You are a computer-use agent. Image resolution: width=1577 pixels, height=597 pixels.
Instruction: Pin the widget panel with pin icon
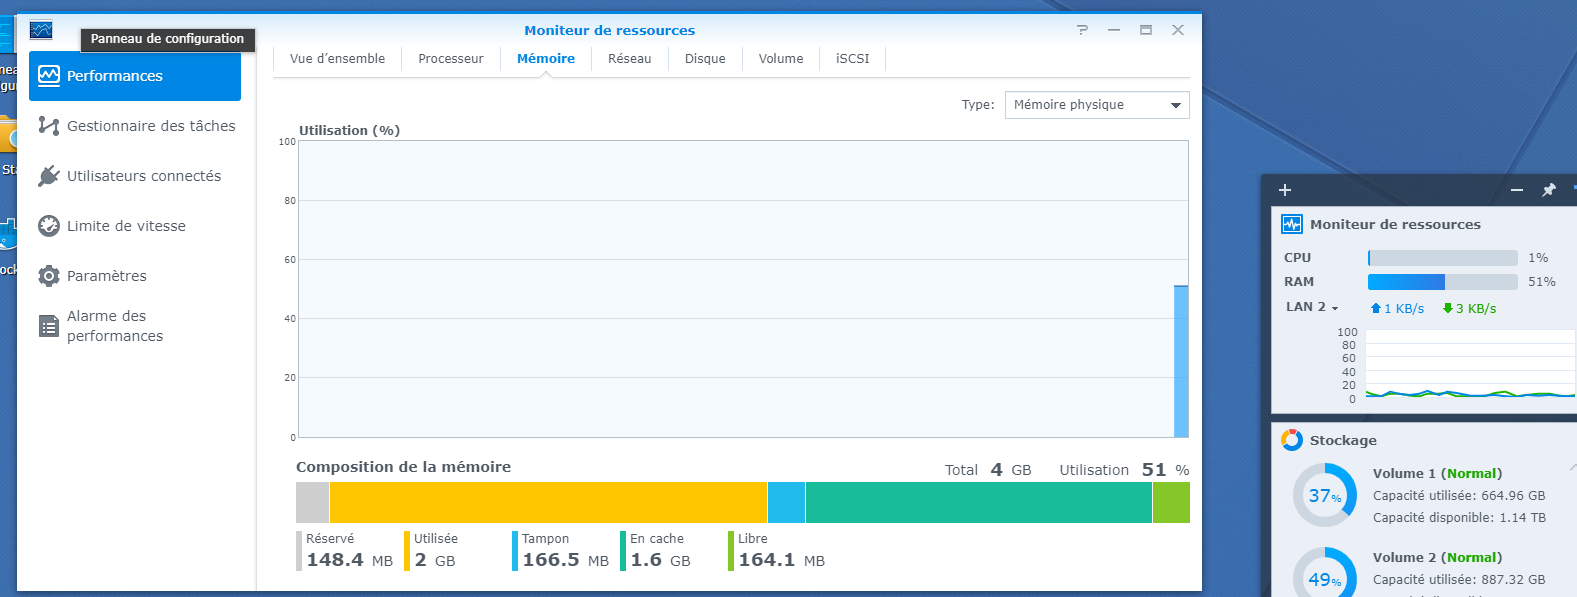[x=1549, y=190]
